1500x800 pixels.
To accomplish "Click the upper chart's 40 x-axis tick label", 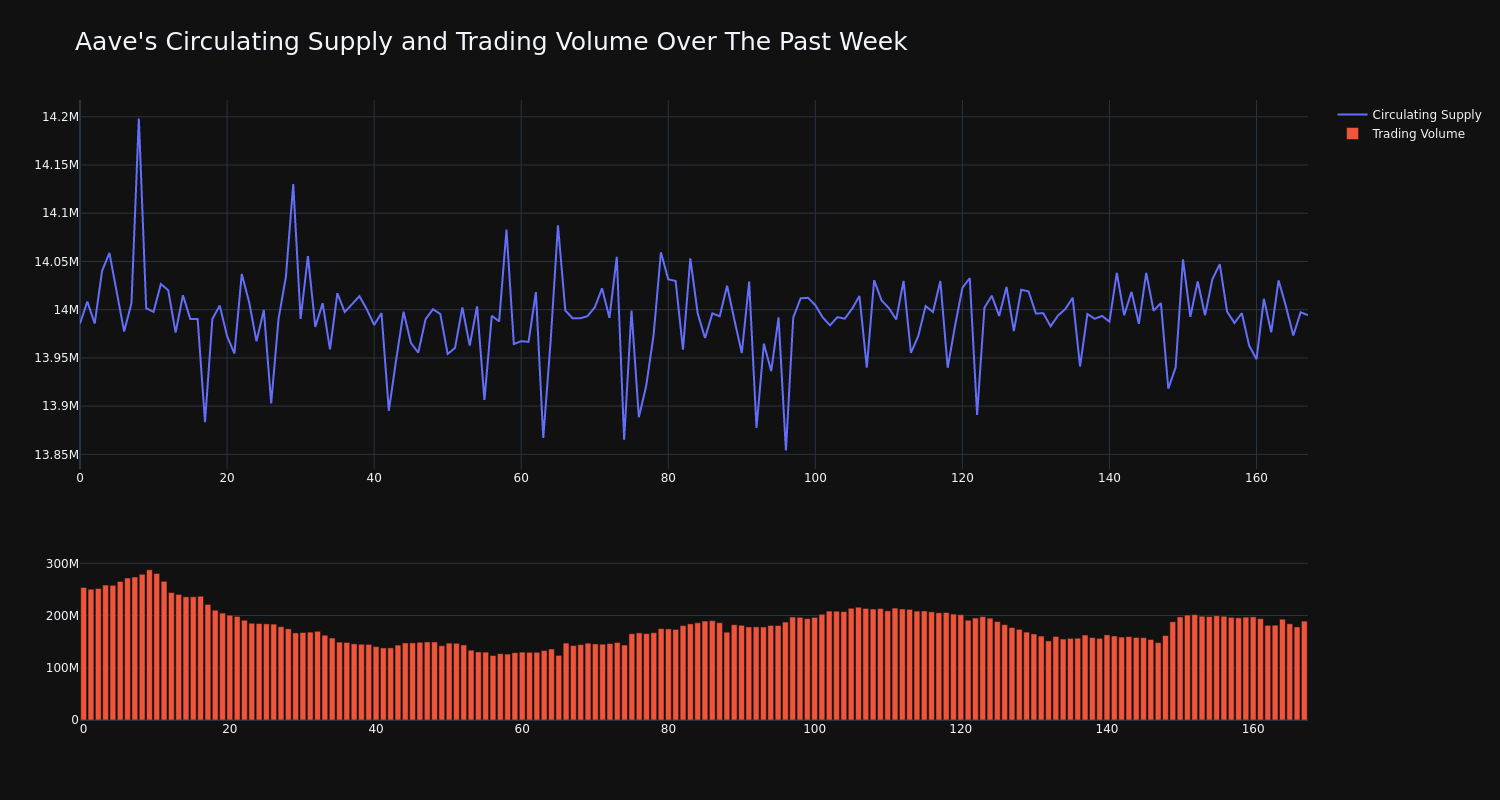I will coord(374,478).
